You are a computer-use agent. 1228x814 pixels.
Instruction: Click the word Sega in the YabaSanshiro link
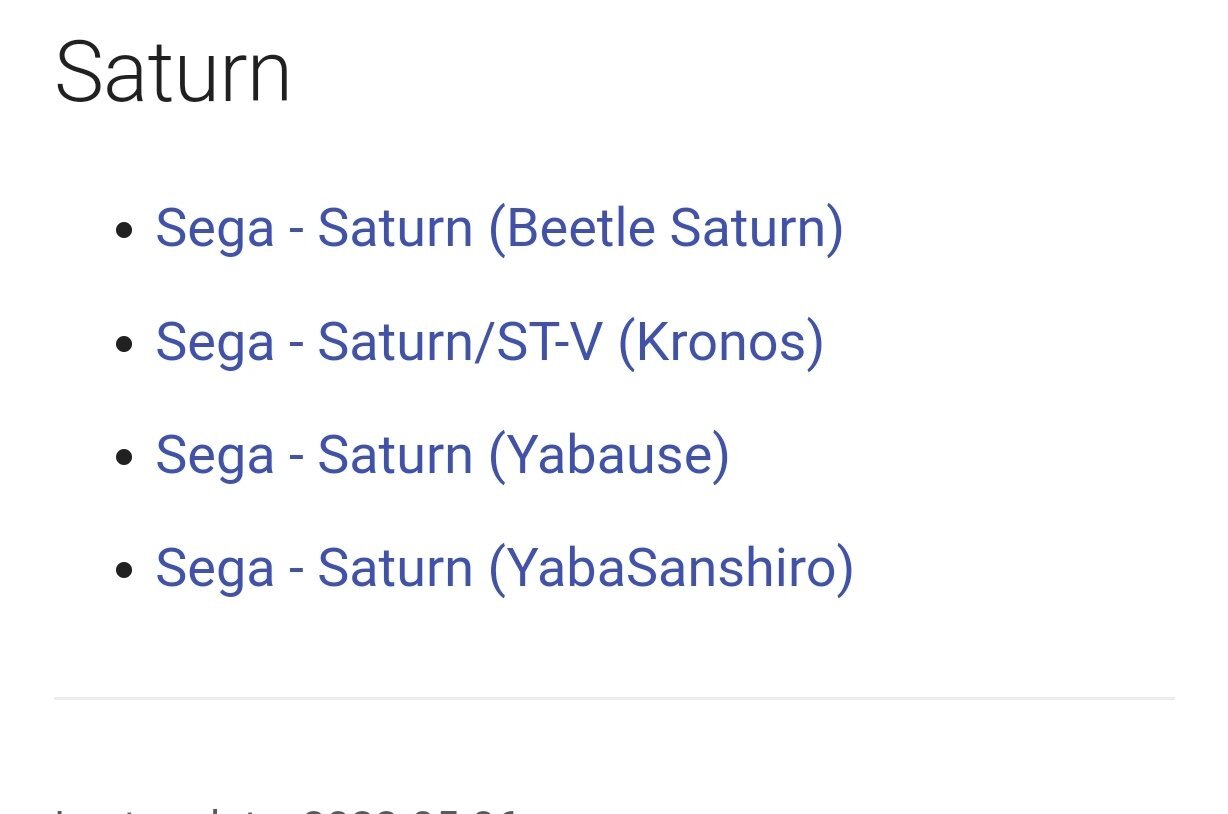coord(215,570)
